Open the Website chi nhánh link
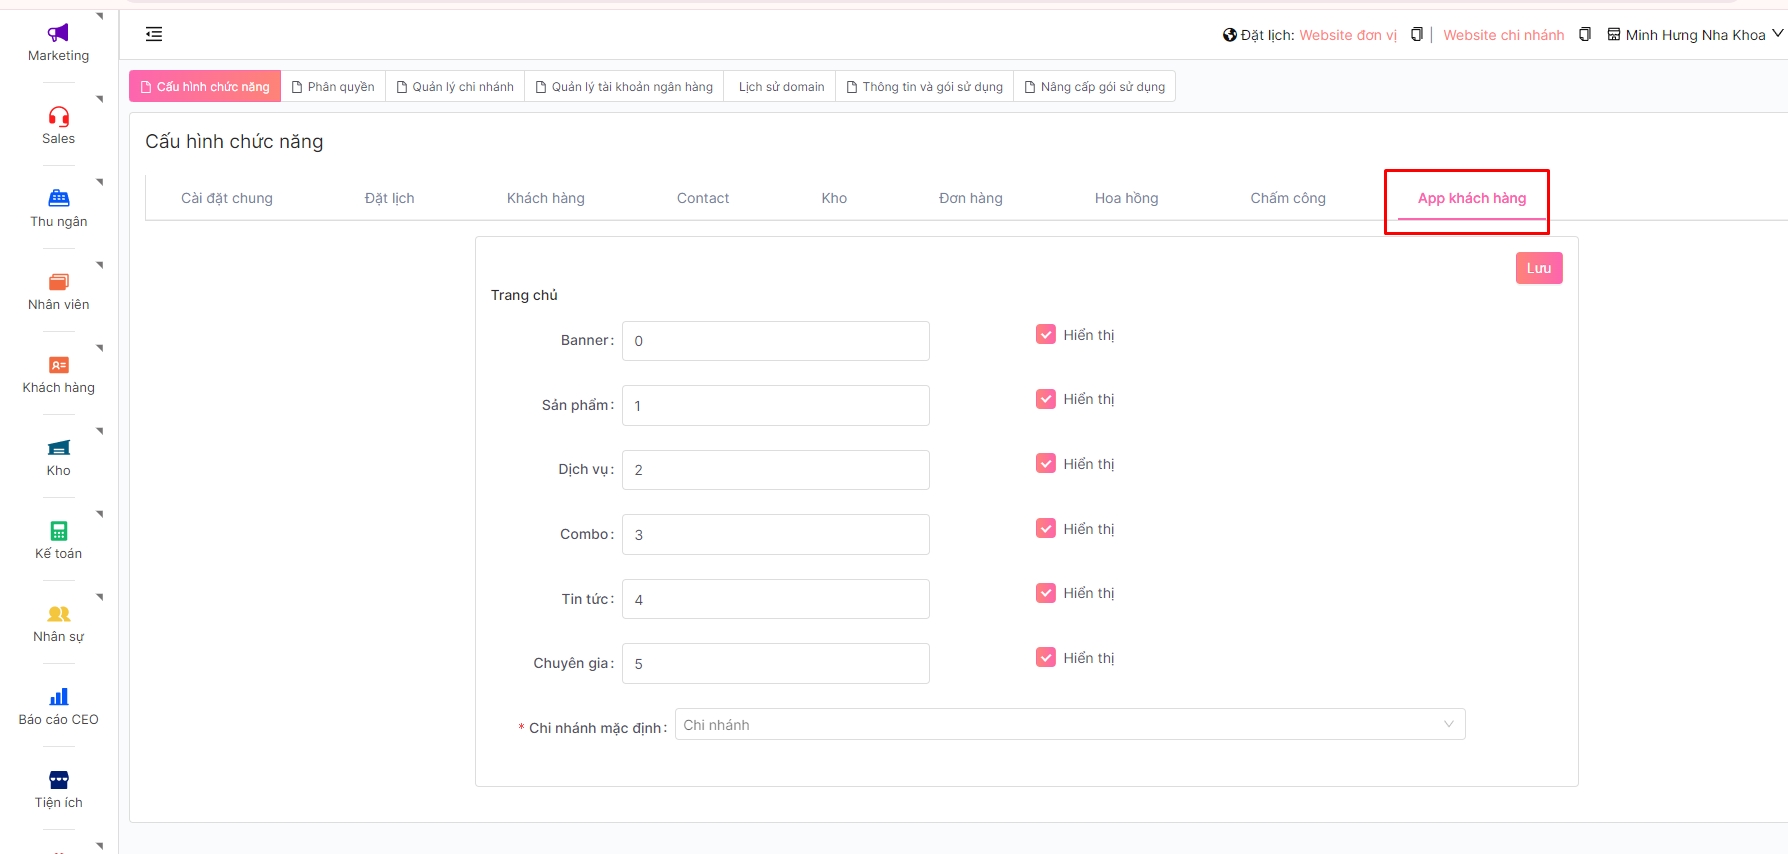1788x854 pixels. (1503, 35)
